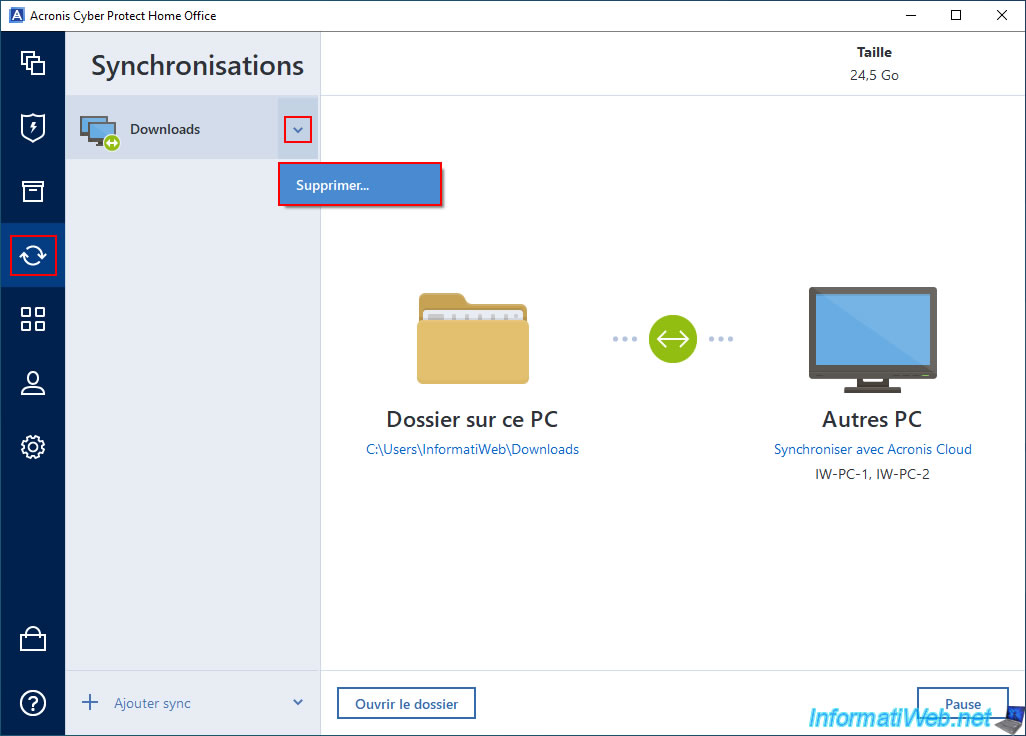Open the Archive section icon

(33, 191)
